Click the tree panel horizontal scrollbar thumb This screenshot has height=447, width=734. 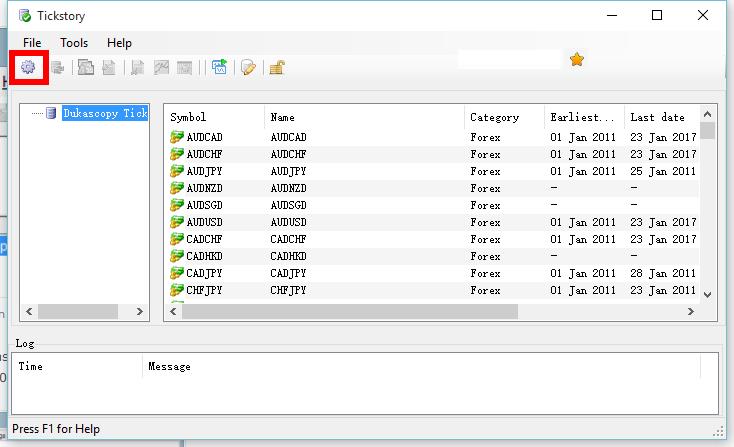pyautogui.click(x=78, y=311)
